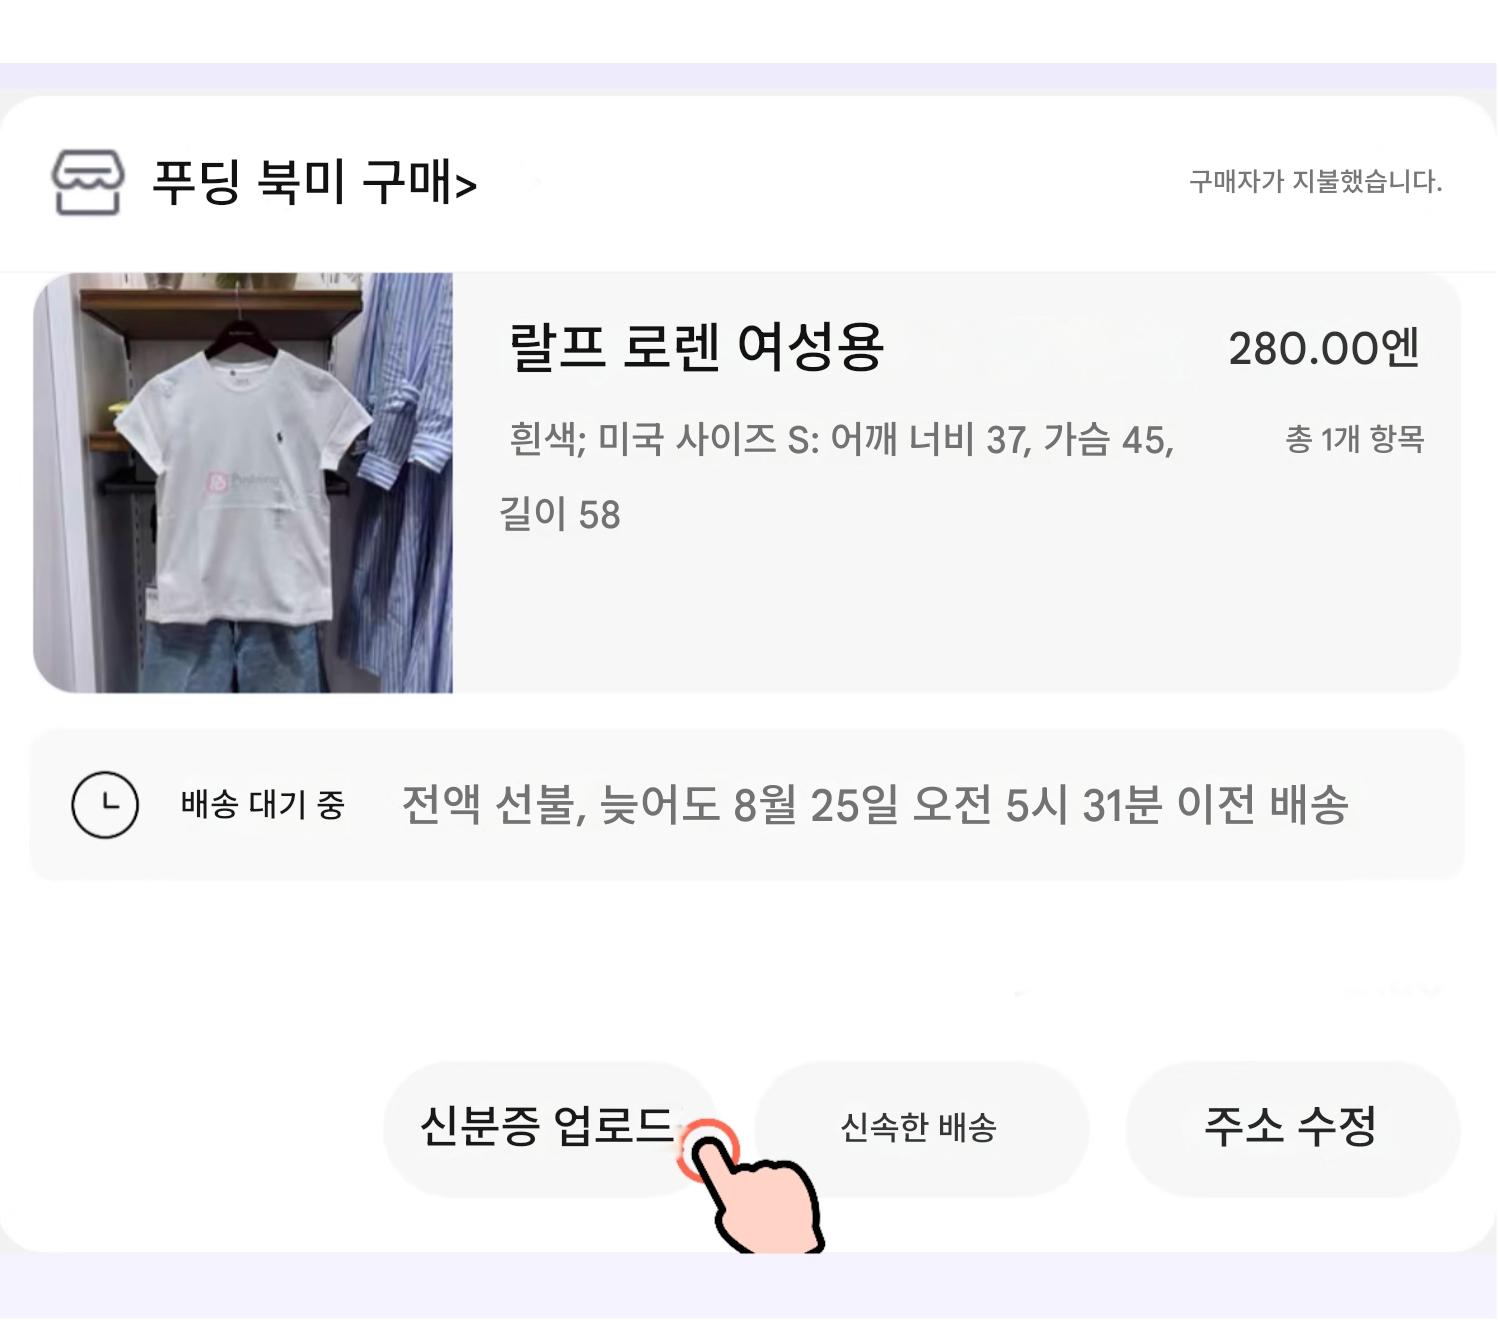Click the clock icon in shipping status
The image size is (1499, 1333).
coord(105,805)
